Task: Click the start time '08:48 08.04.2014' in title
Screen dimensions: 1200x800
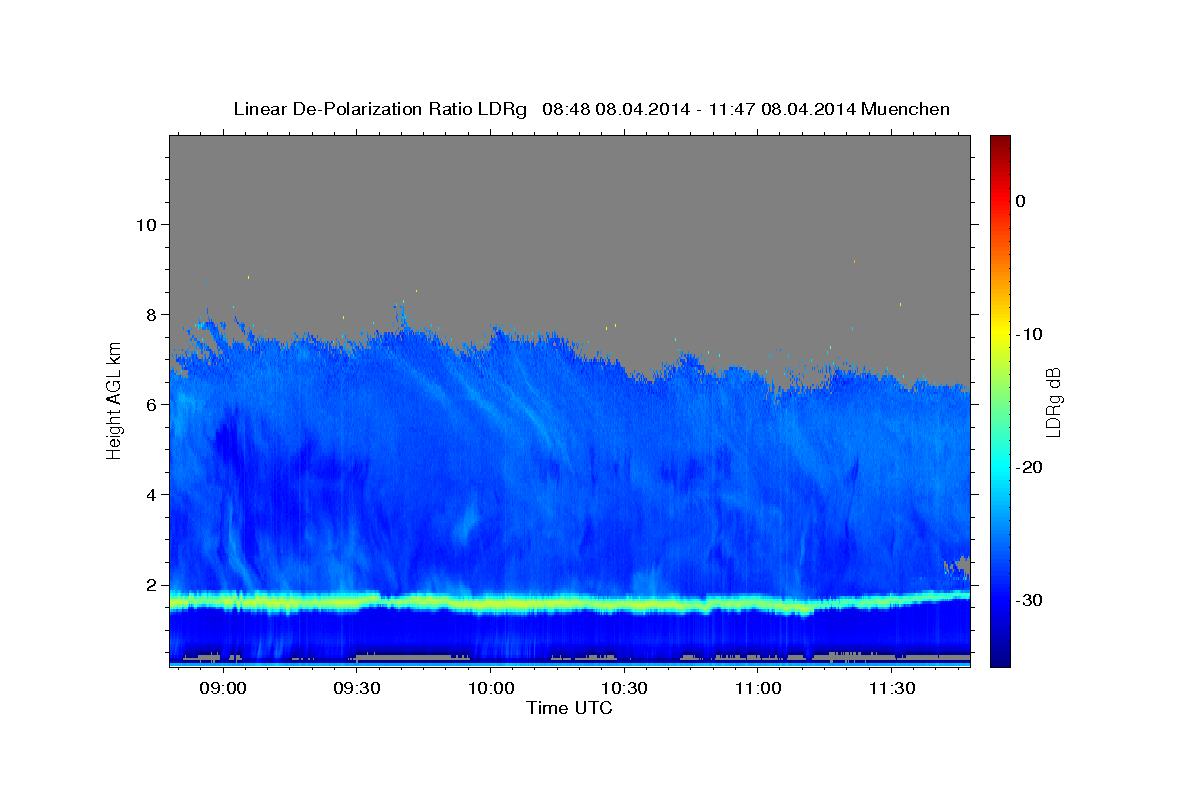Action: point(615,109)
